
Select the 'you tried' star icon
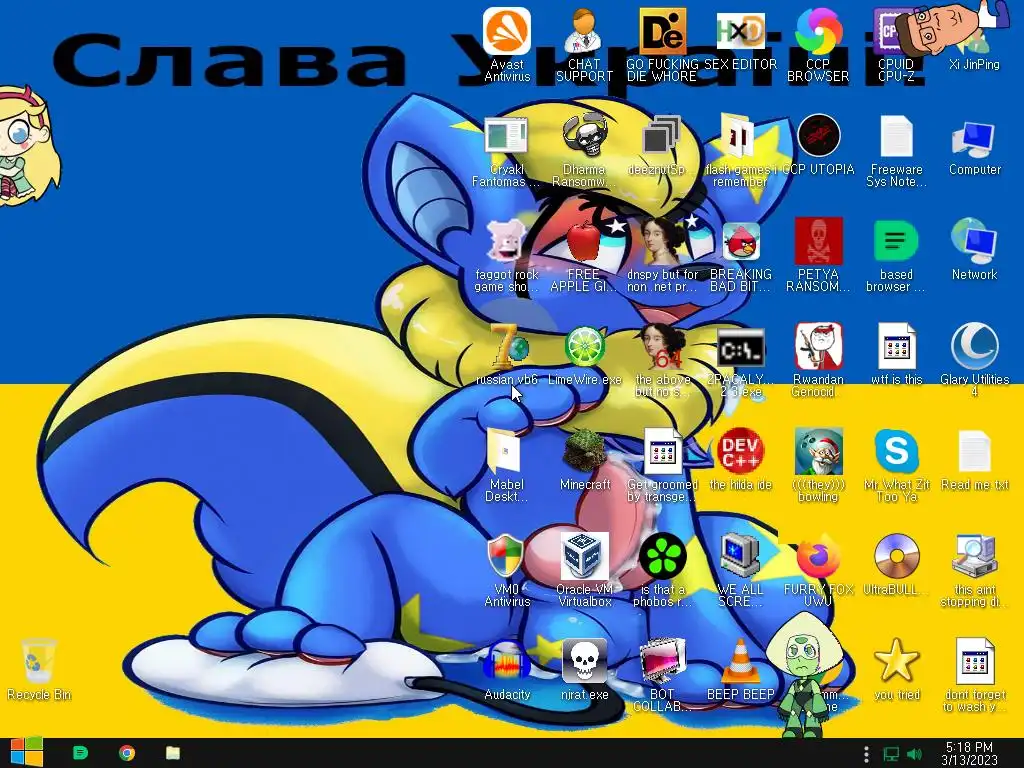pos(896,670)
